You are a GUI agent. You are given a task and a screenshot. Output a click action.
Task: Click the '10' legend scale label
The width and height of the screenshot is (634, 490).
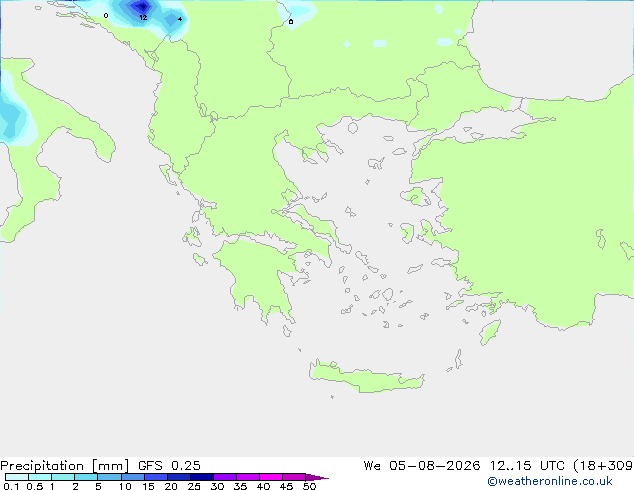[125, 486]
